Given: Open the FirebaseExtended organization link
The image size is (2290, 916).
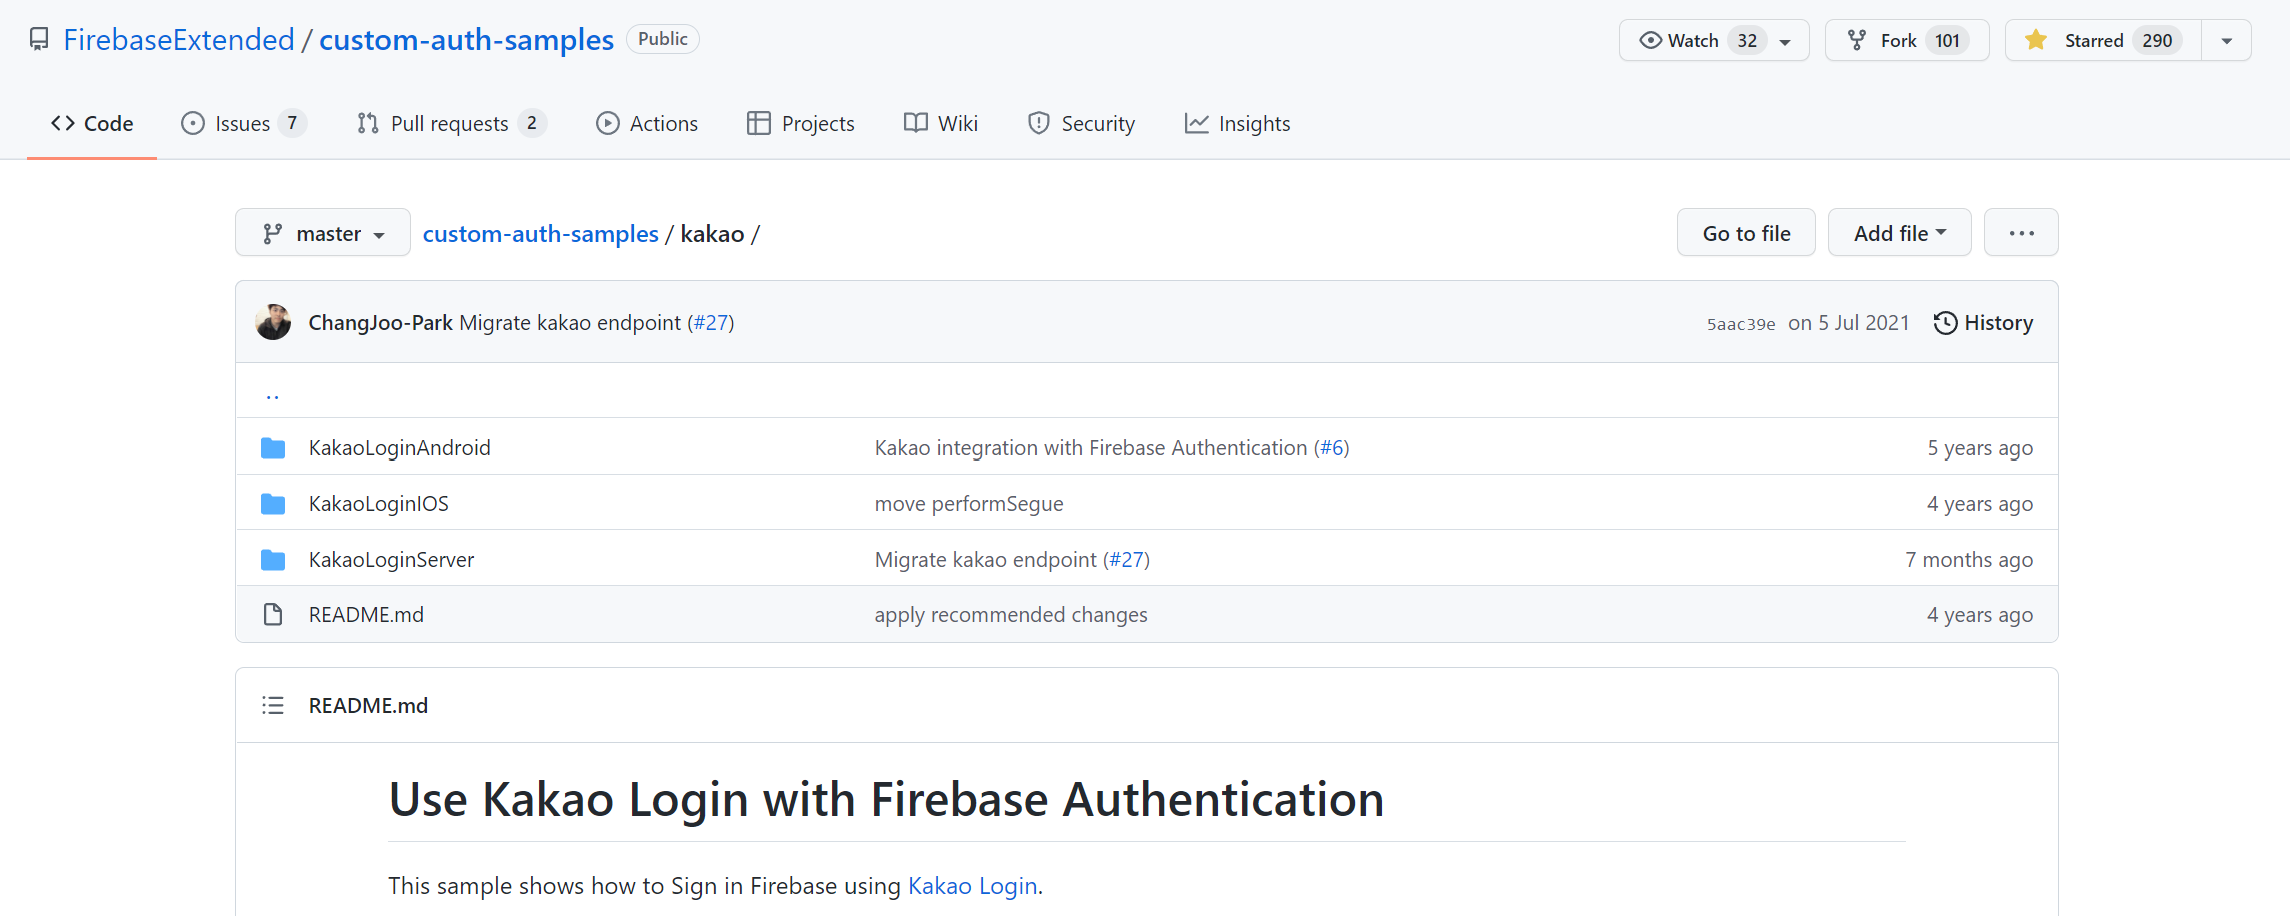Looking at the screenshot, I should 179,40.
